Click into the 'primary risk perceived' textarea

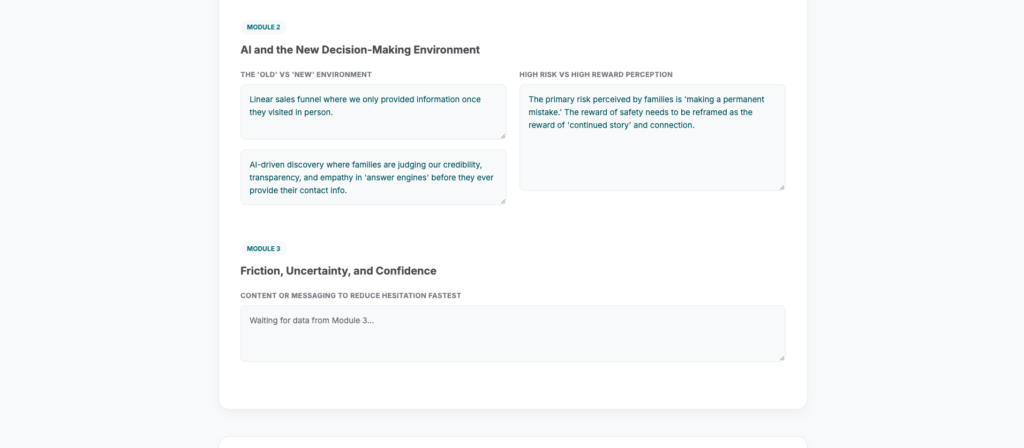652,137
